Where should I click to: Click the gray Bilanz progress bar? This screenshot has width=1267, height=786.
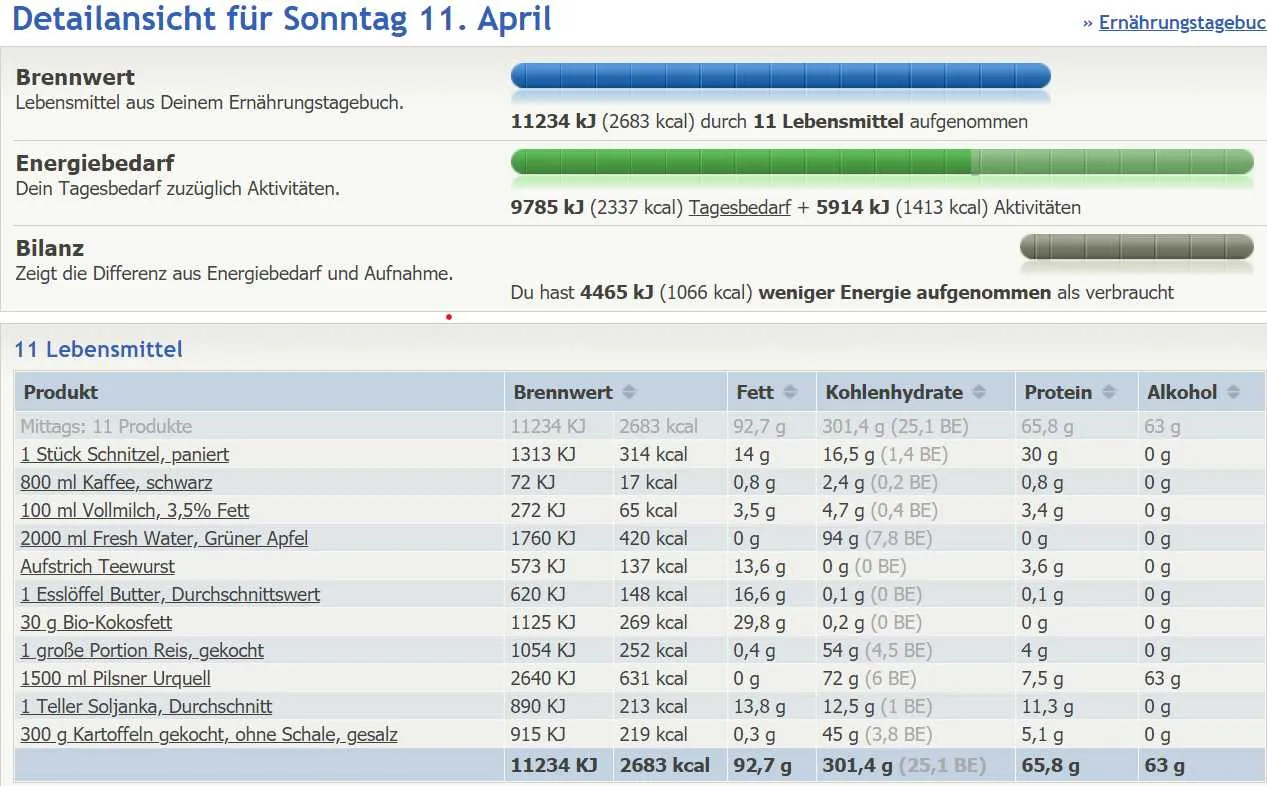(x=1137, y=247)
